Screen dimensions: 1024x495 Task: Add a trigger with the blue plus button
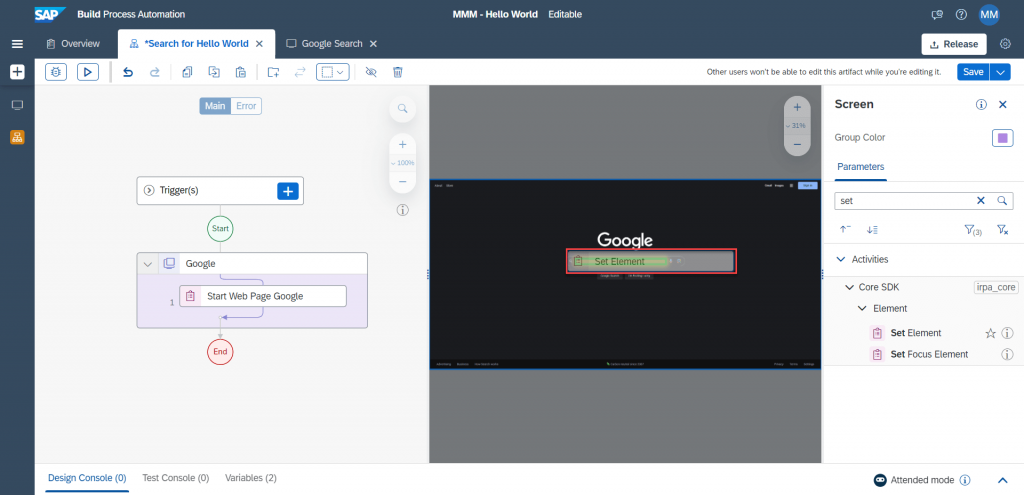(x=288, y=191)
